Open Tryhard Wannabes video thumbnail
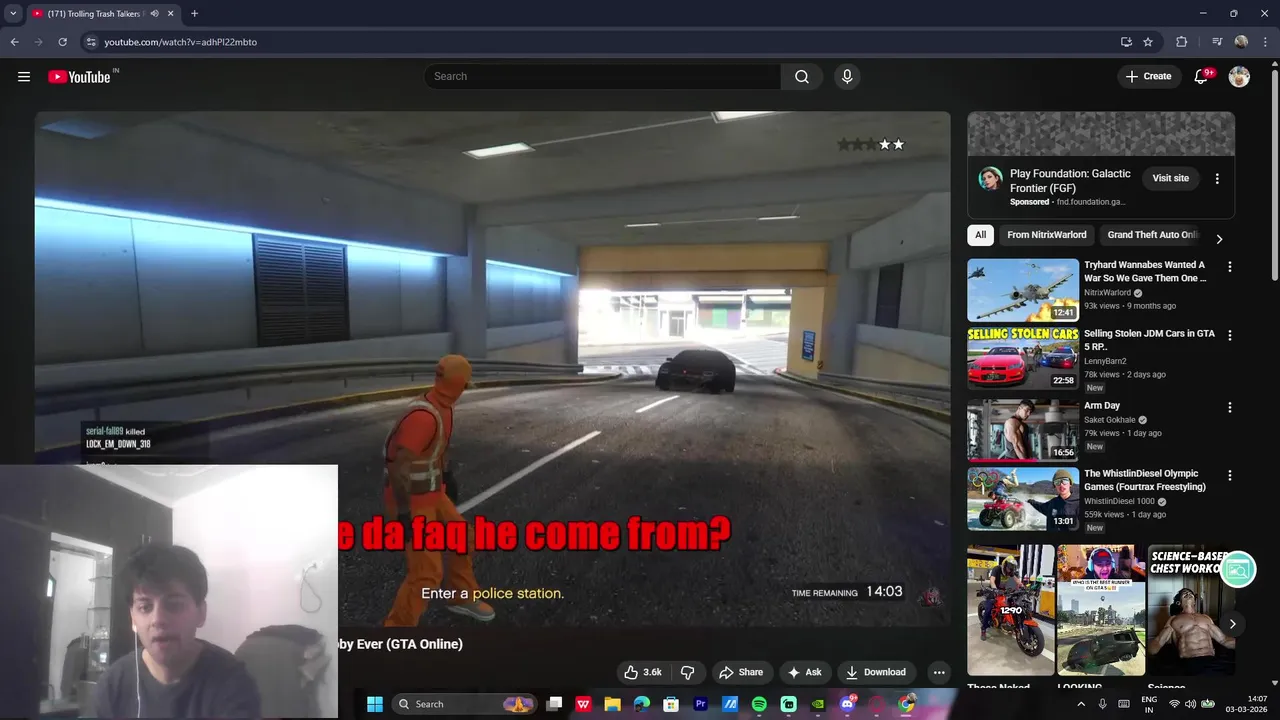 tap(1023, 290)
